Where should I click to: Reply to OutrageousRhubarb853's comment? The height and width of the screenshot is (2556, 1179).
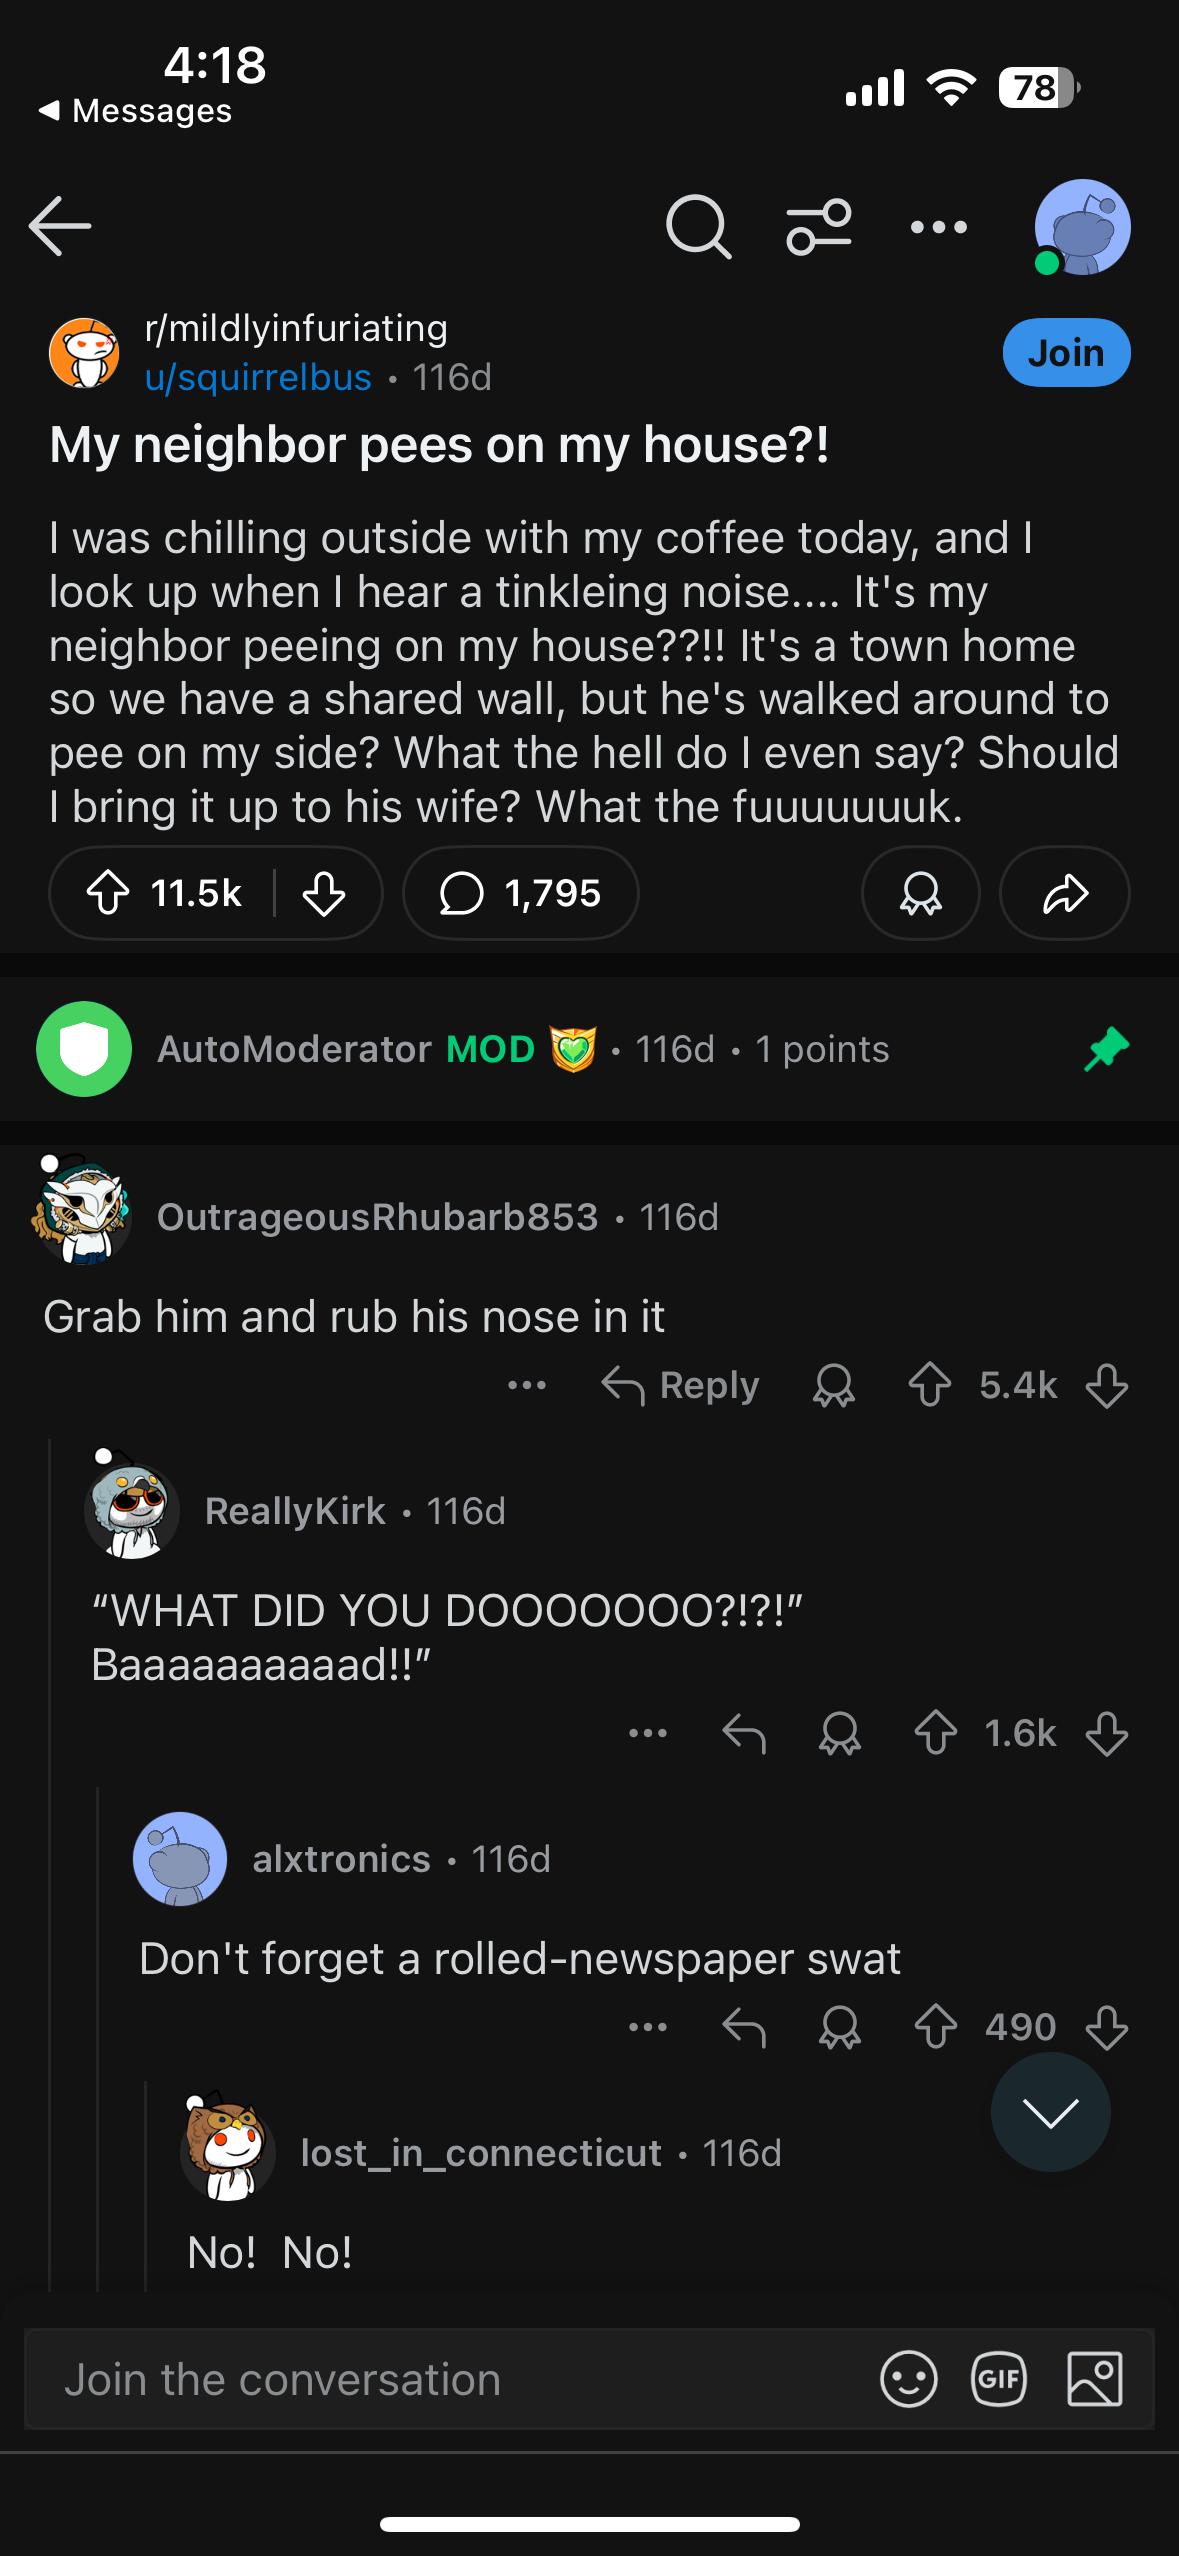[x=681, y=1386]
